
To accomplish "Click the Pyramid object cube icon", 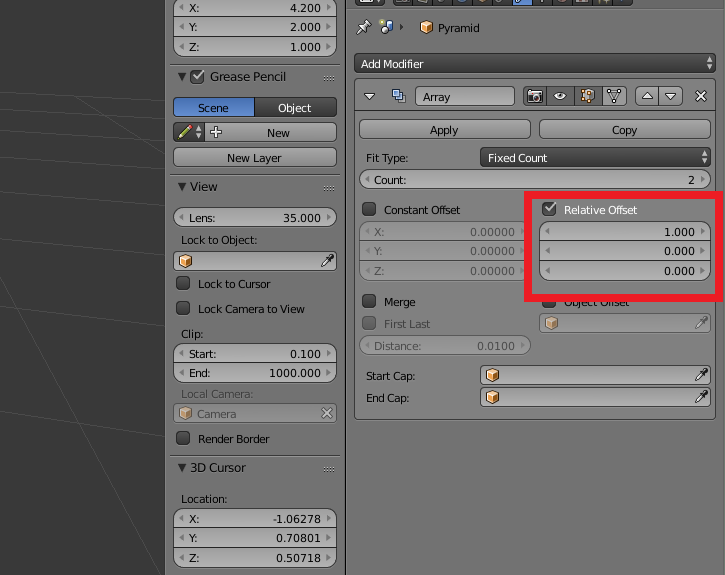I will coord(426,27).
